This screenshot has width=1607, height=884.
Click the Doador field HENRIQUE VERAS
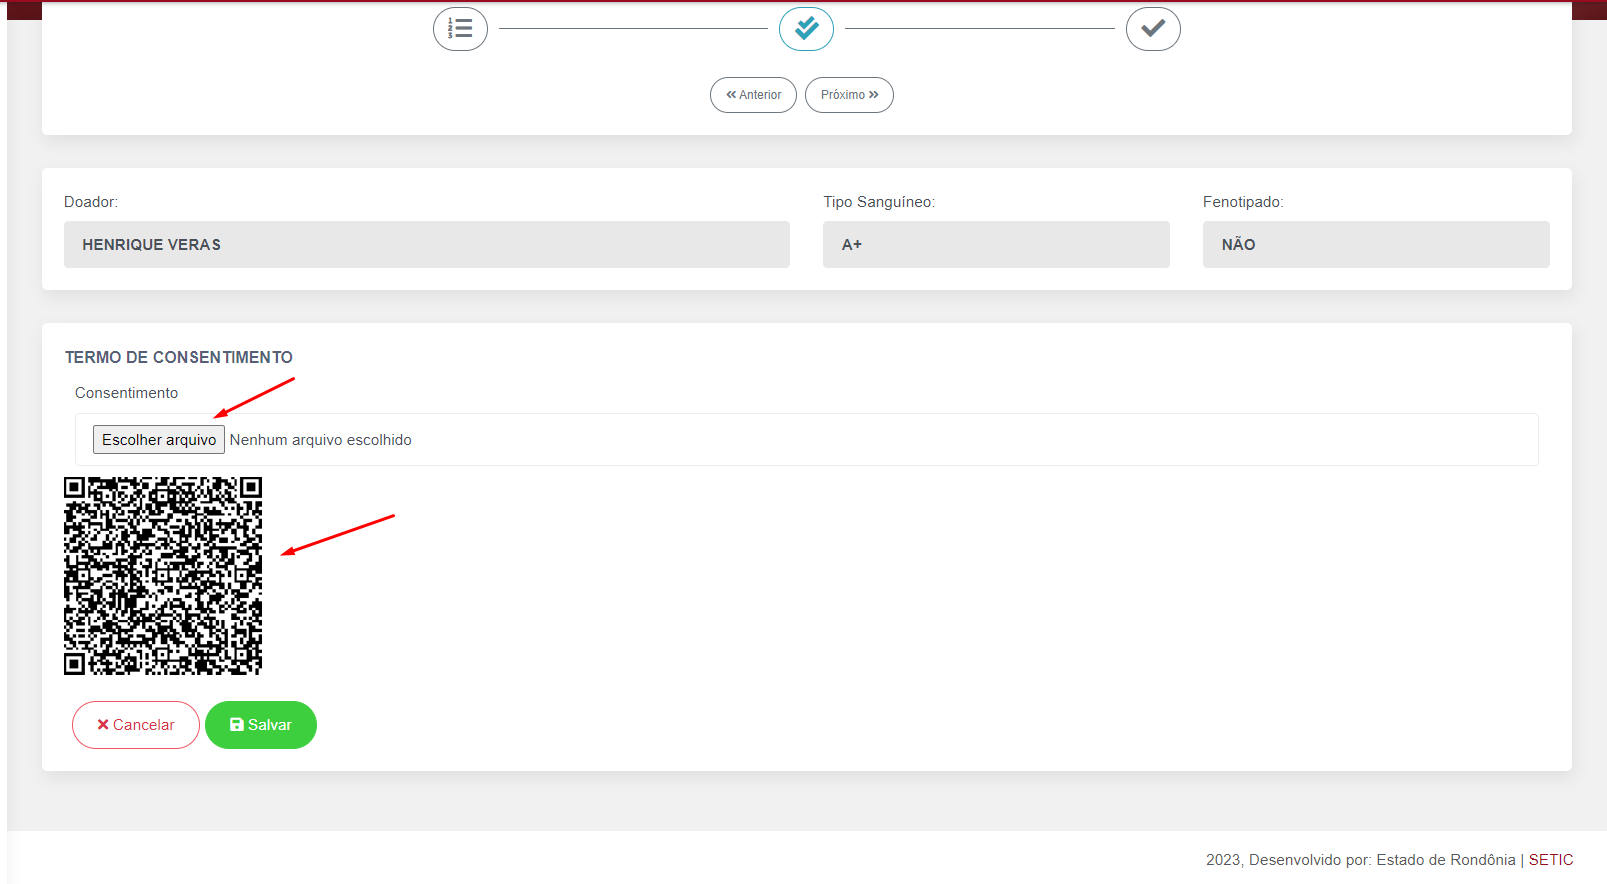[427, 244]
